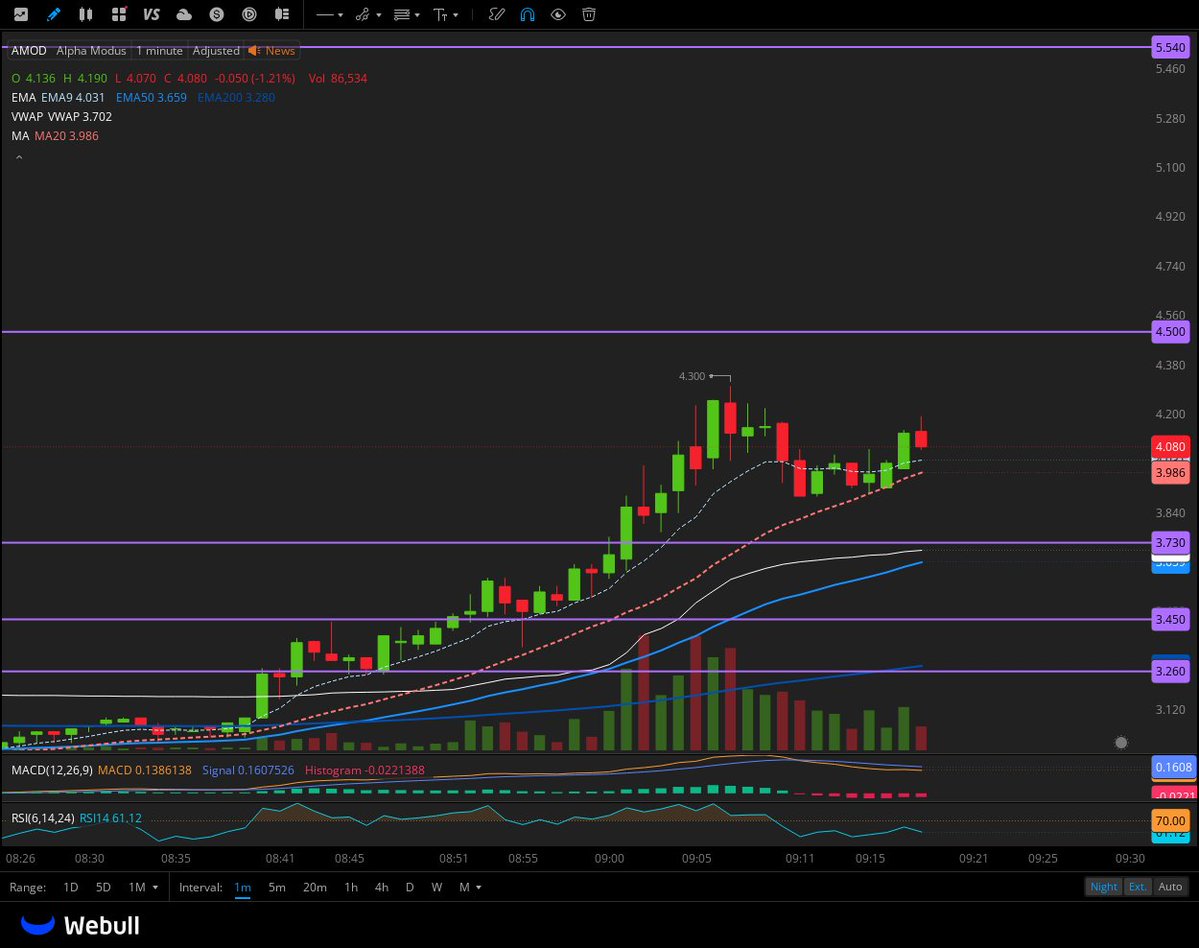The width and height of the screenshot is (1199, 948).
Task: Select the EMA50 3.659 indicator label
Action: pyautogui.click(x=151, y=97)
